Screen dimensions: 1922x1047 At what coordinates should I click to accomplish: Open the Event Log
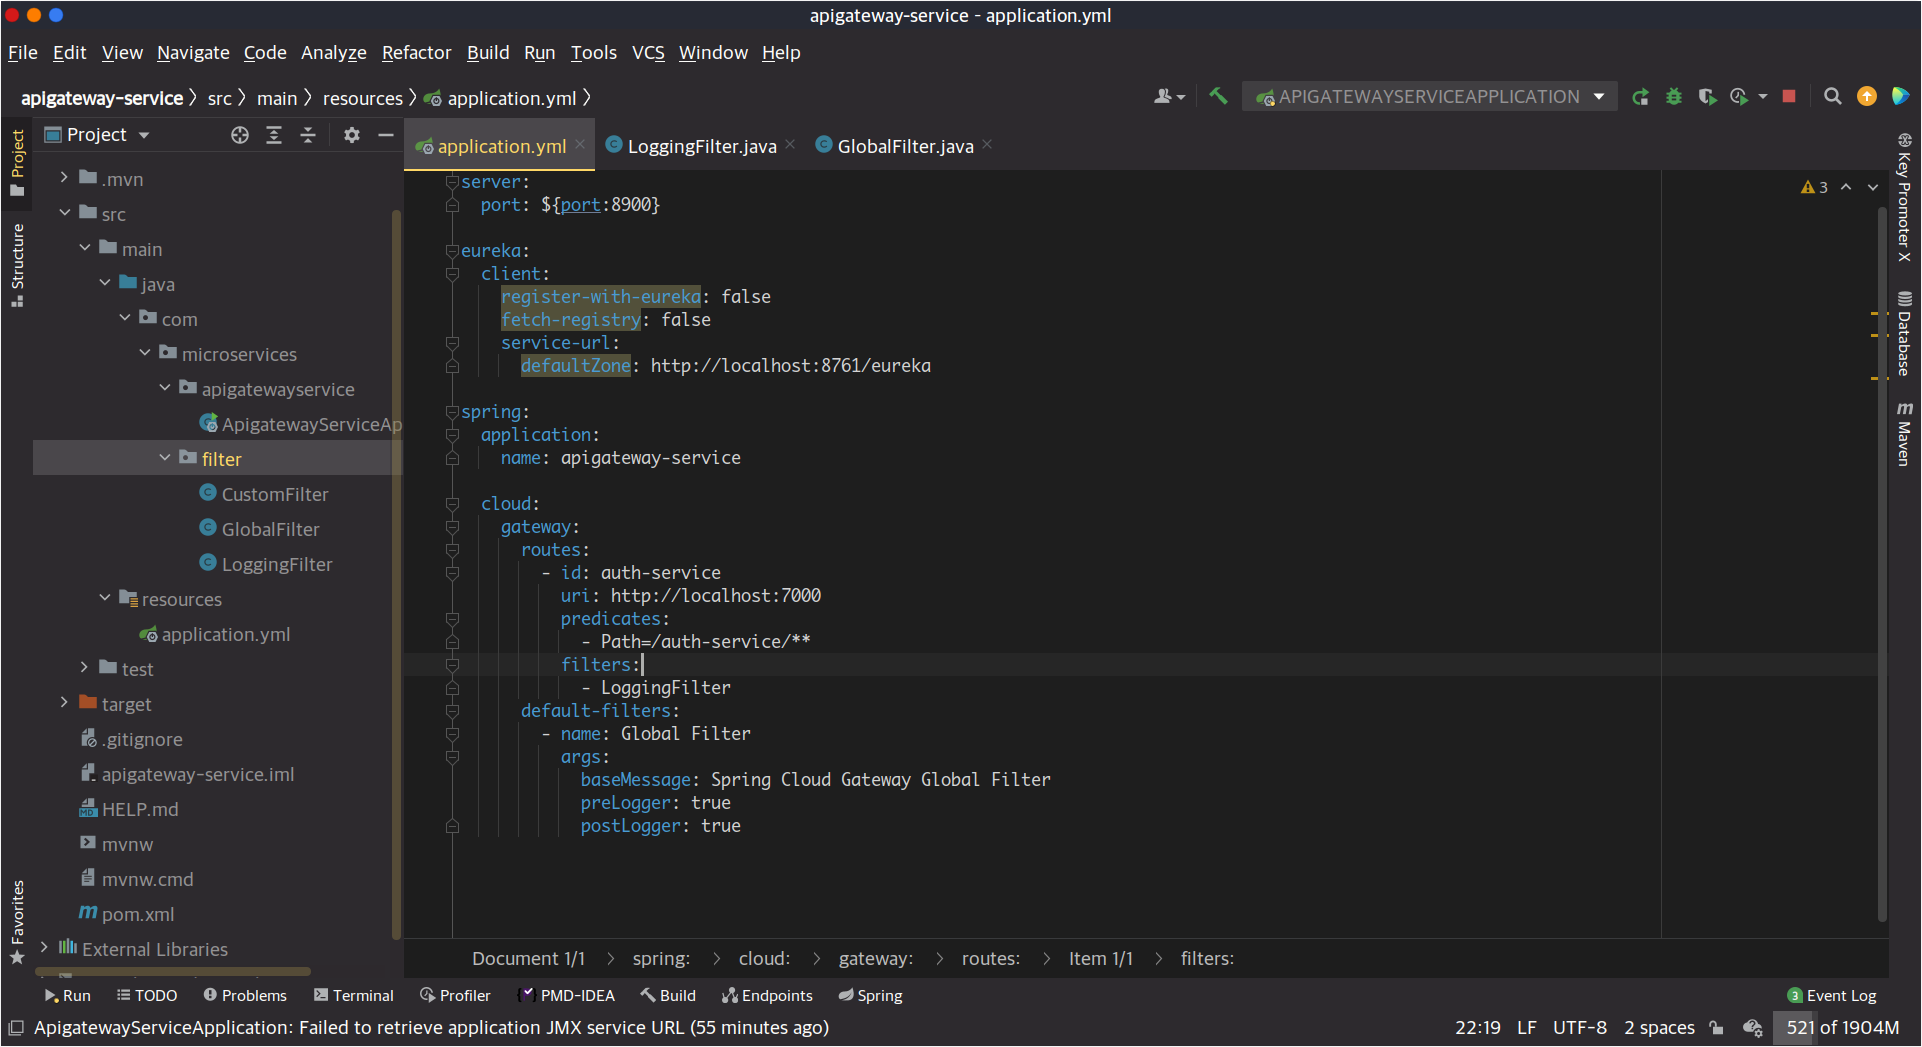click(x=1840, y=995)
